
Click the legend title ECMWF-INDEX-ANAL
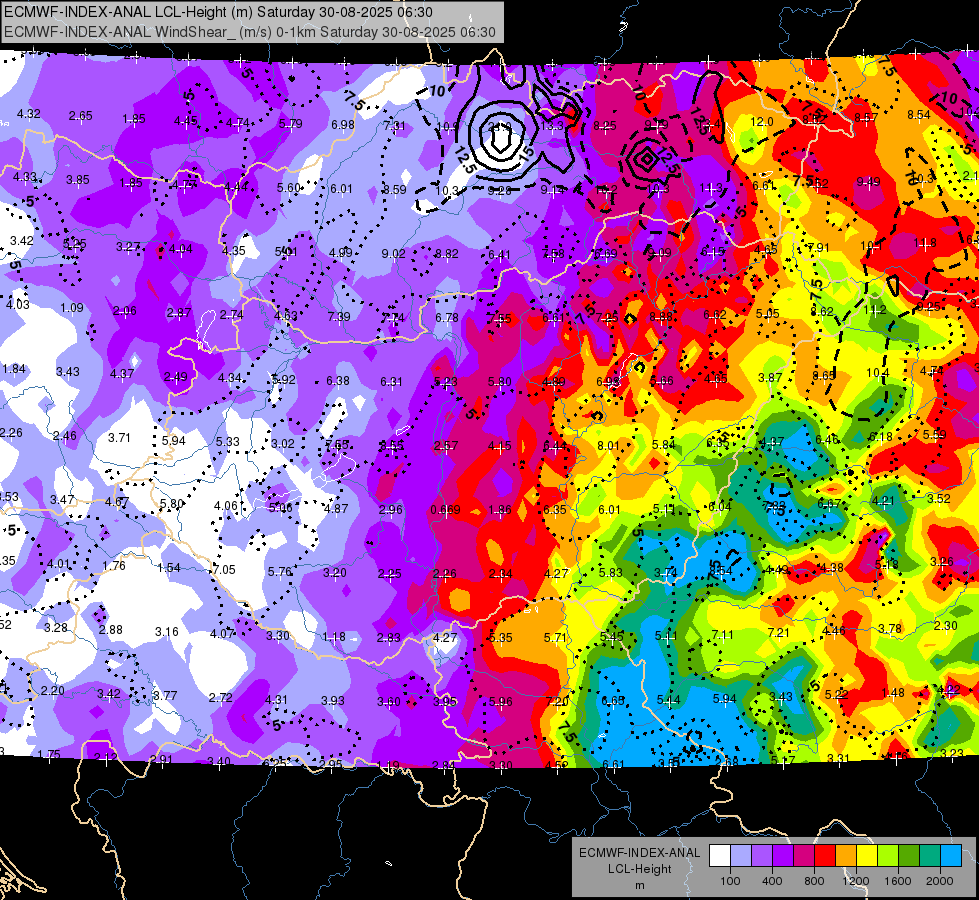click(639, 853)
